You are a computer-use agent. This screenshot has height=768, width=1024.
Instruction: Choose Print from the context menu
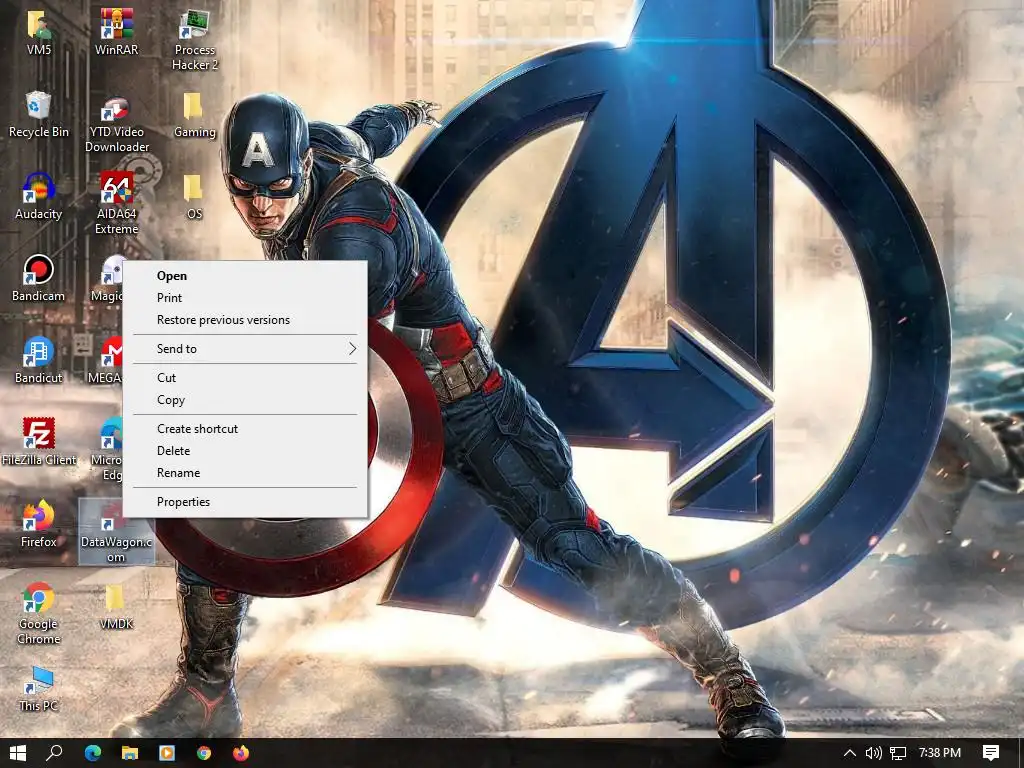246,298
